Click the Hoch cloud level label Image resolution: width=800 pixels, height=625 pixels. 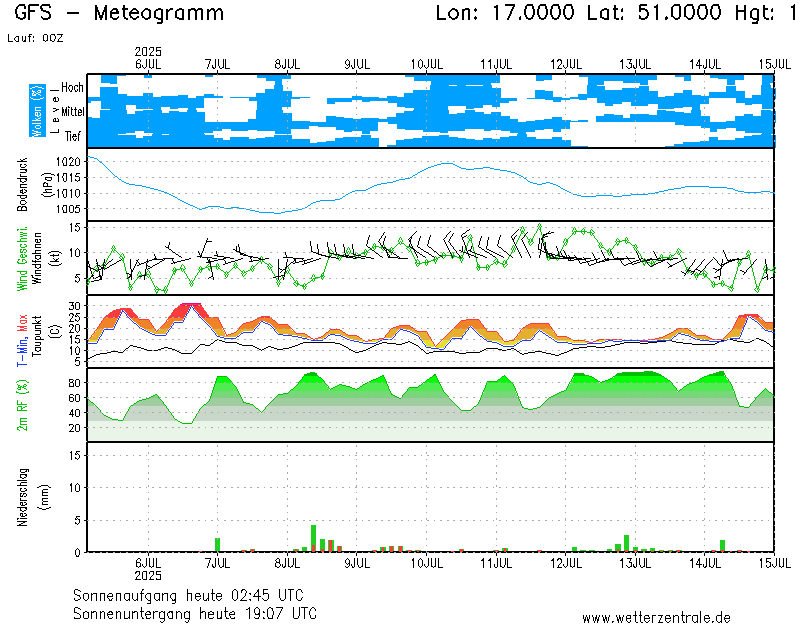[72, 87]
